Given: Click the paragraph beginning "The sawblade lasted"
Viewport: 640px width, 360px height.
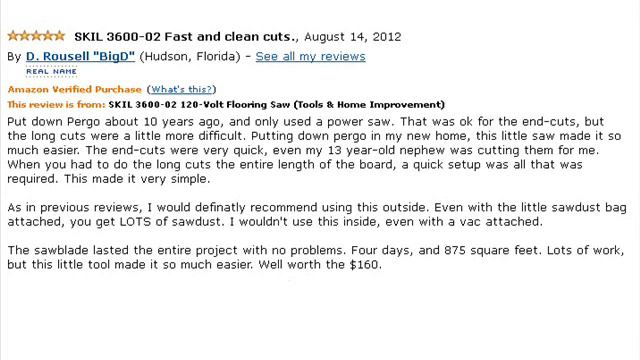Looking at the screenshot, I should [316, 257].
